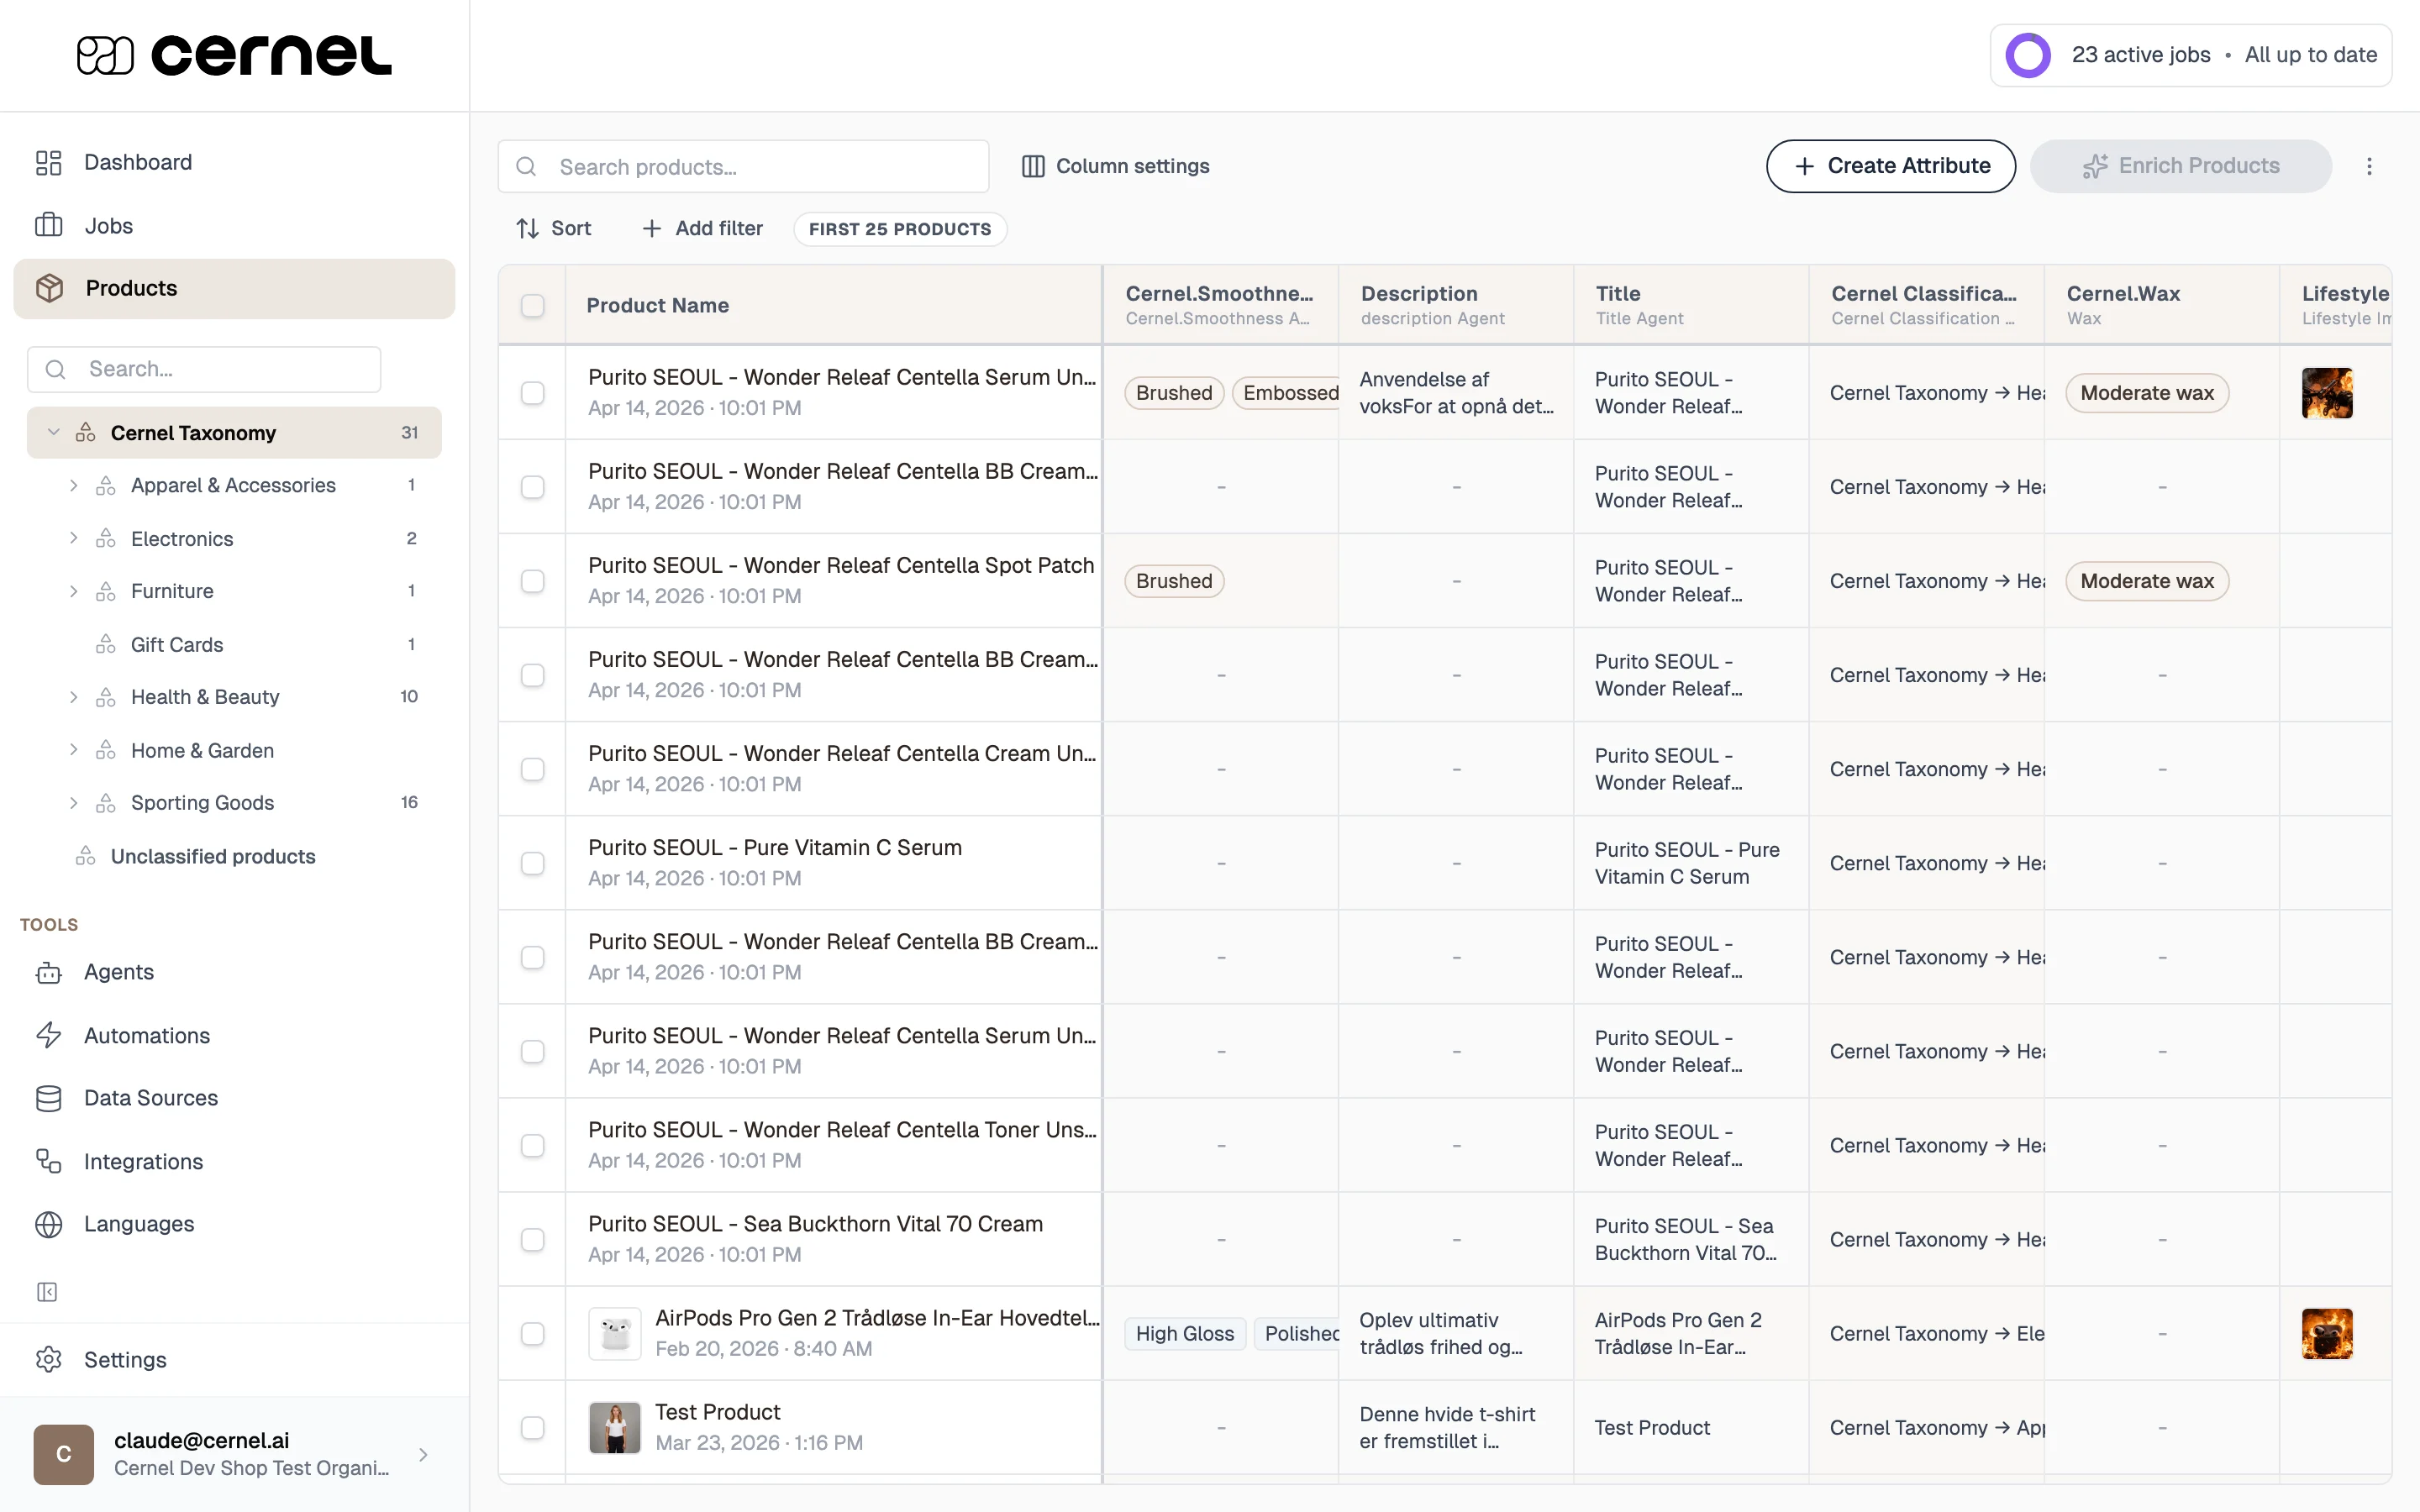Check the Pure Vitamin C Serum row

pyautogui.click(x=533, y=863)
